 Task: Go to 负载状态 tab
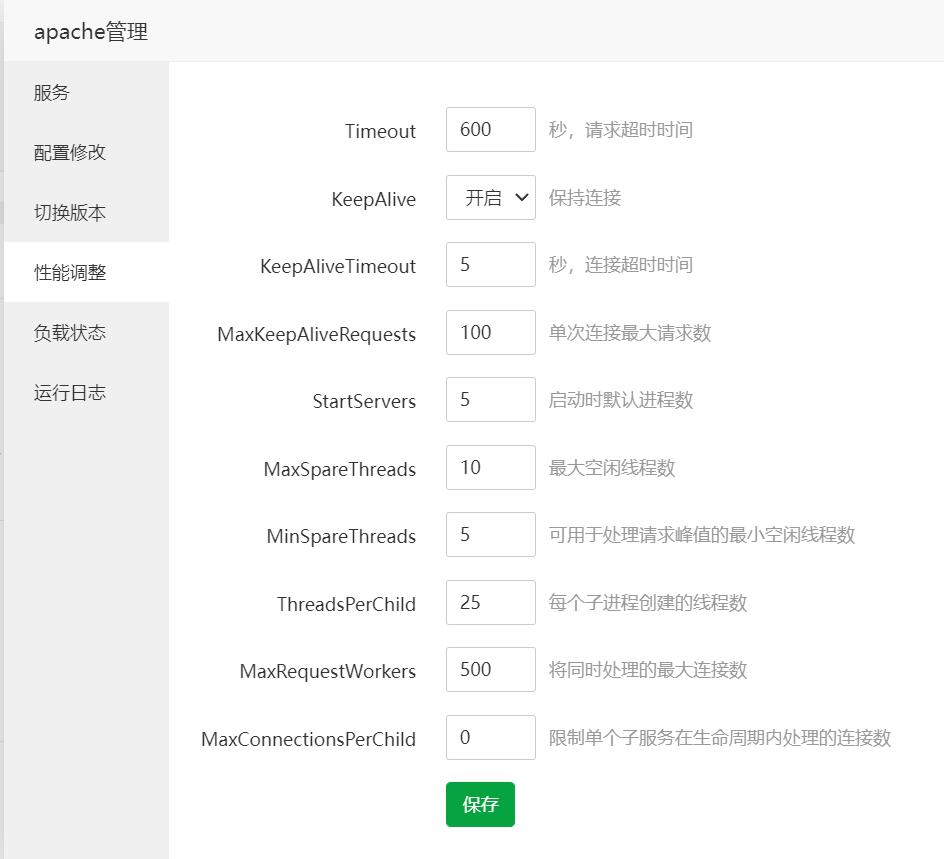coord(86,332)
